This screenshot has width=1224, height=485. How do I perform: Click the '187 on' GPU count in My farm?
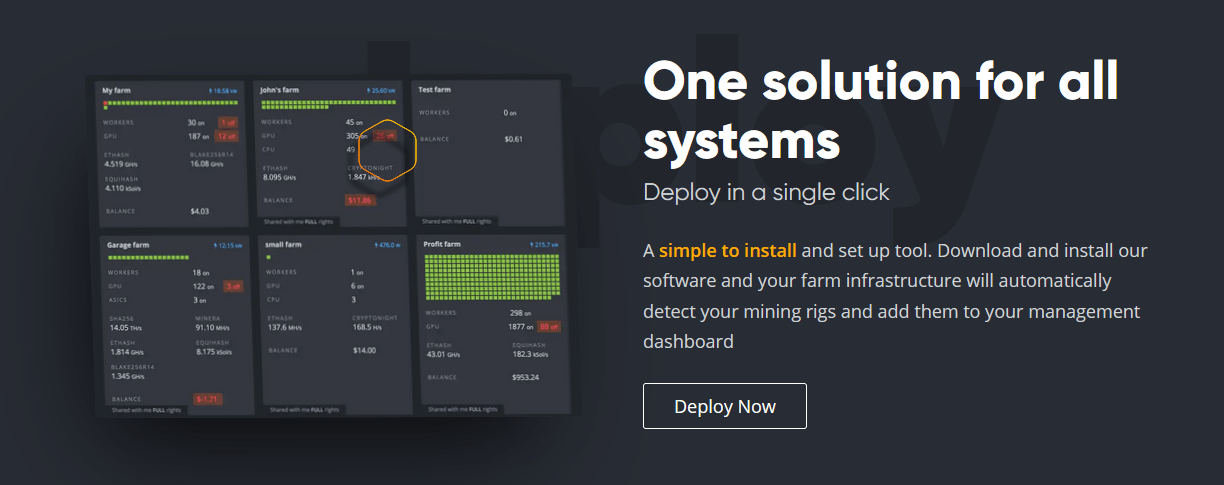click(199, 135)
